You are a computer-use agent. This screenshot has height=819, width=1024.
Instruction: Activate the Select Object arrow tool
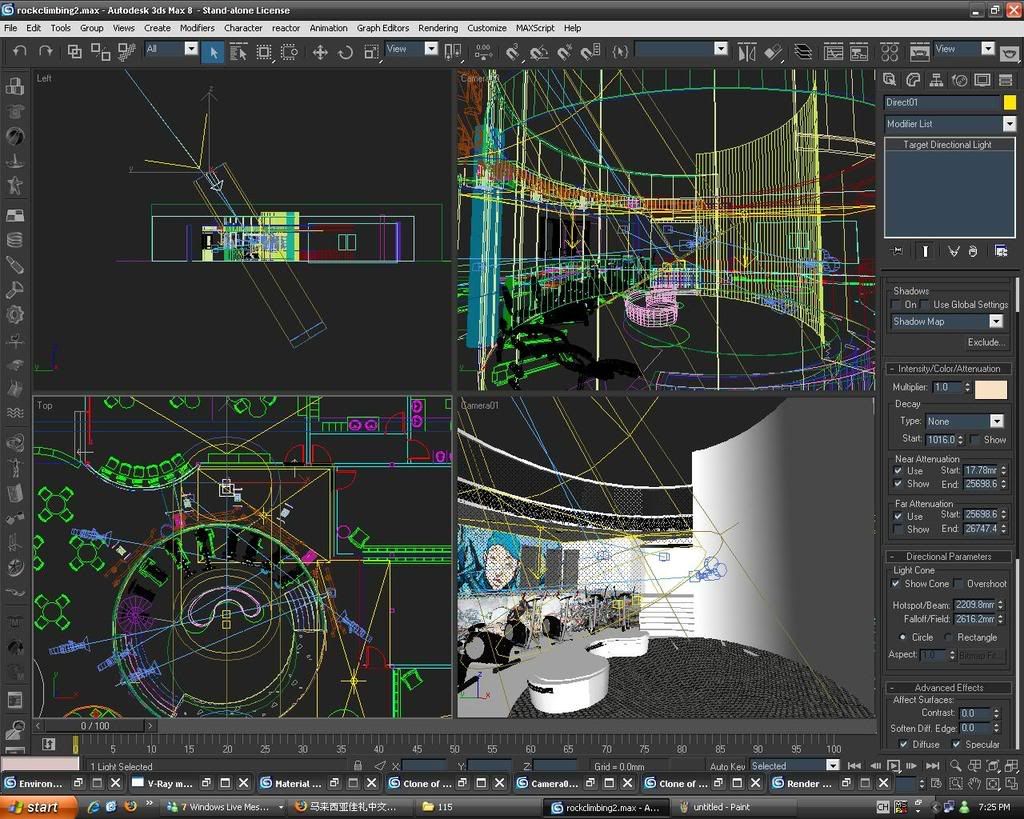[x=212, y=52]
